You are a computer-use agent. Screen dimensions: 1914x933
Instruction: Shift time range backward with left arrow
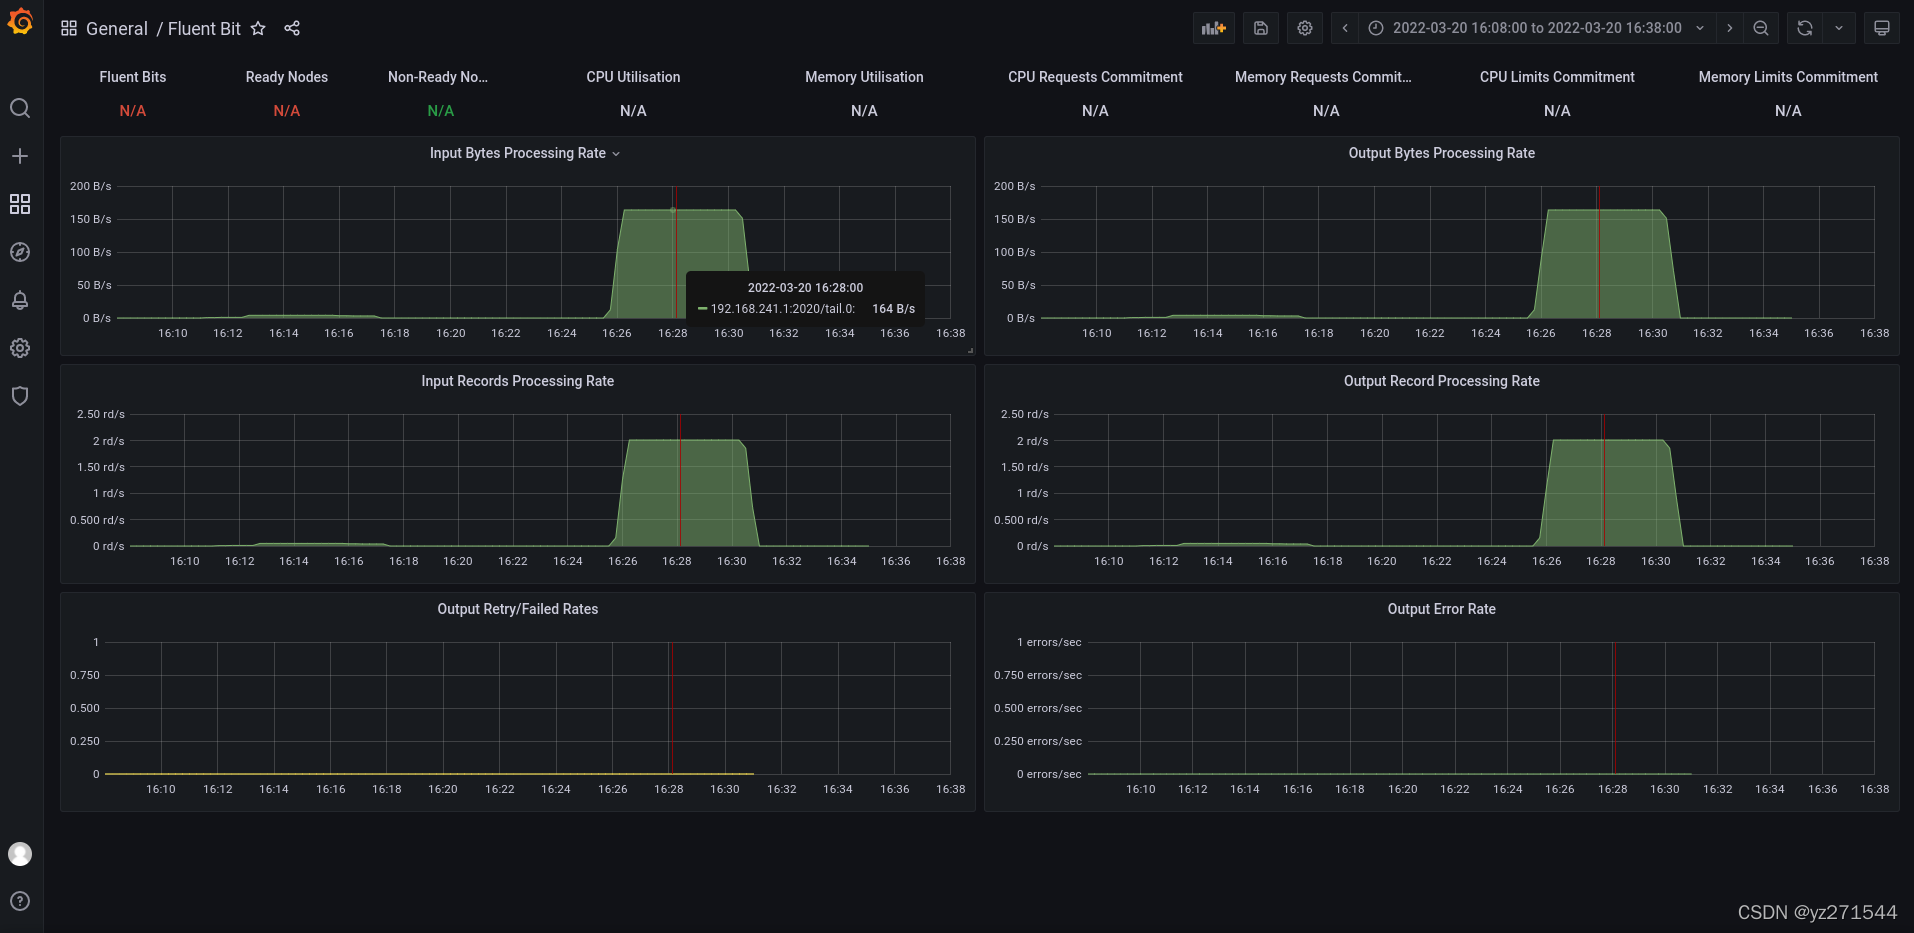click(1345, 28)
